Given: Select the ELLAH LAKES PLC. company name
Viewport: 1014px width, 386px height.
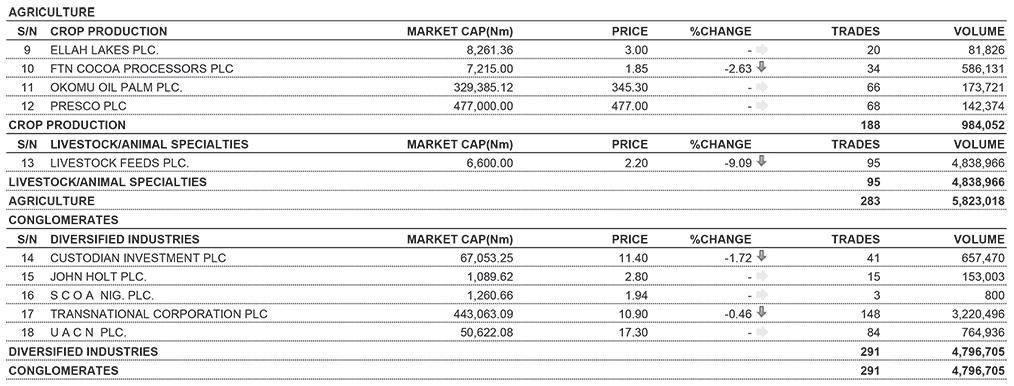Looking at the screenshot, I should click(104, 50).
